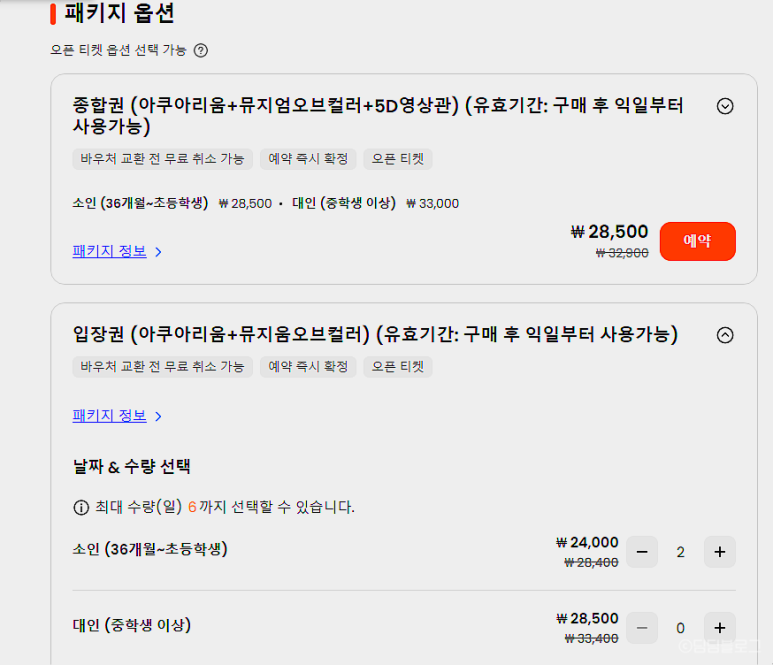Add one 대인 ticket with plus

[x=720, y=628]
